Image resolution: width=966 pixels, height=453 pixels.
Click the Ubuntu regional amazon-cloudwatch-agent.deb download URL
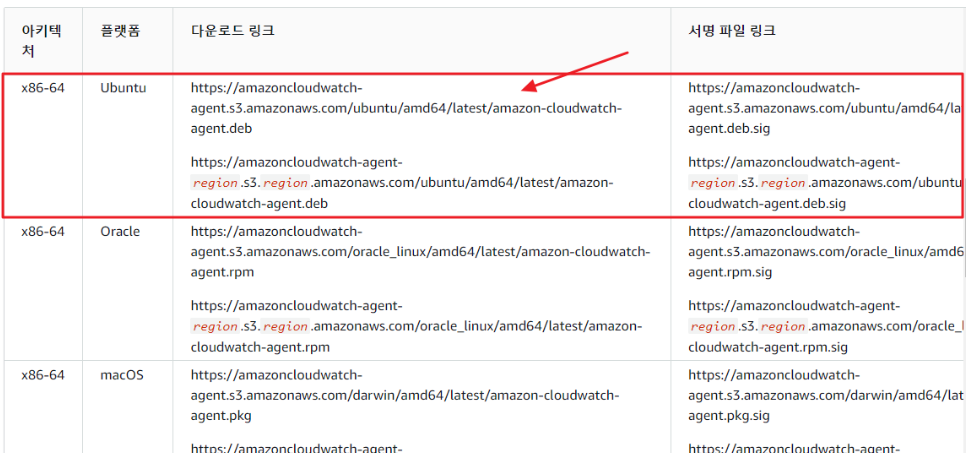(403, 183)
